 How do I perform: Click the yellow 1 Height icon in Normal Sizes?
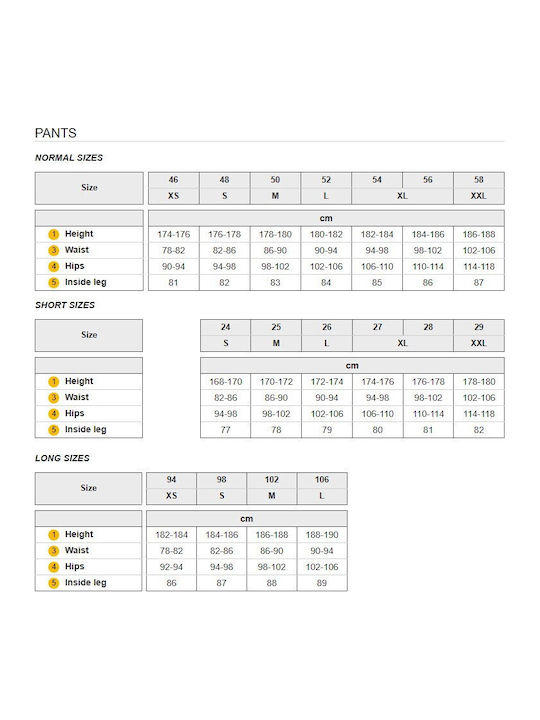[x=54, y=234]
